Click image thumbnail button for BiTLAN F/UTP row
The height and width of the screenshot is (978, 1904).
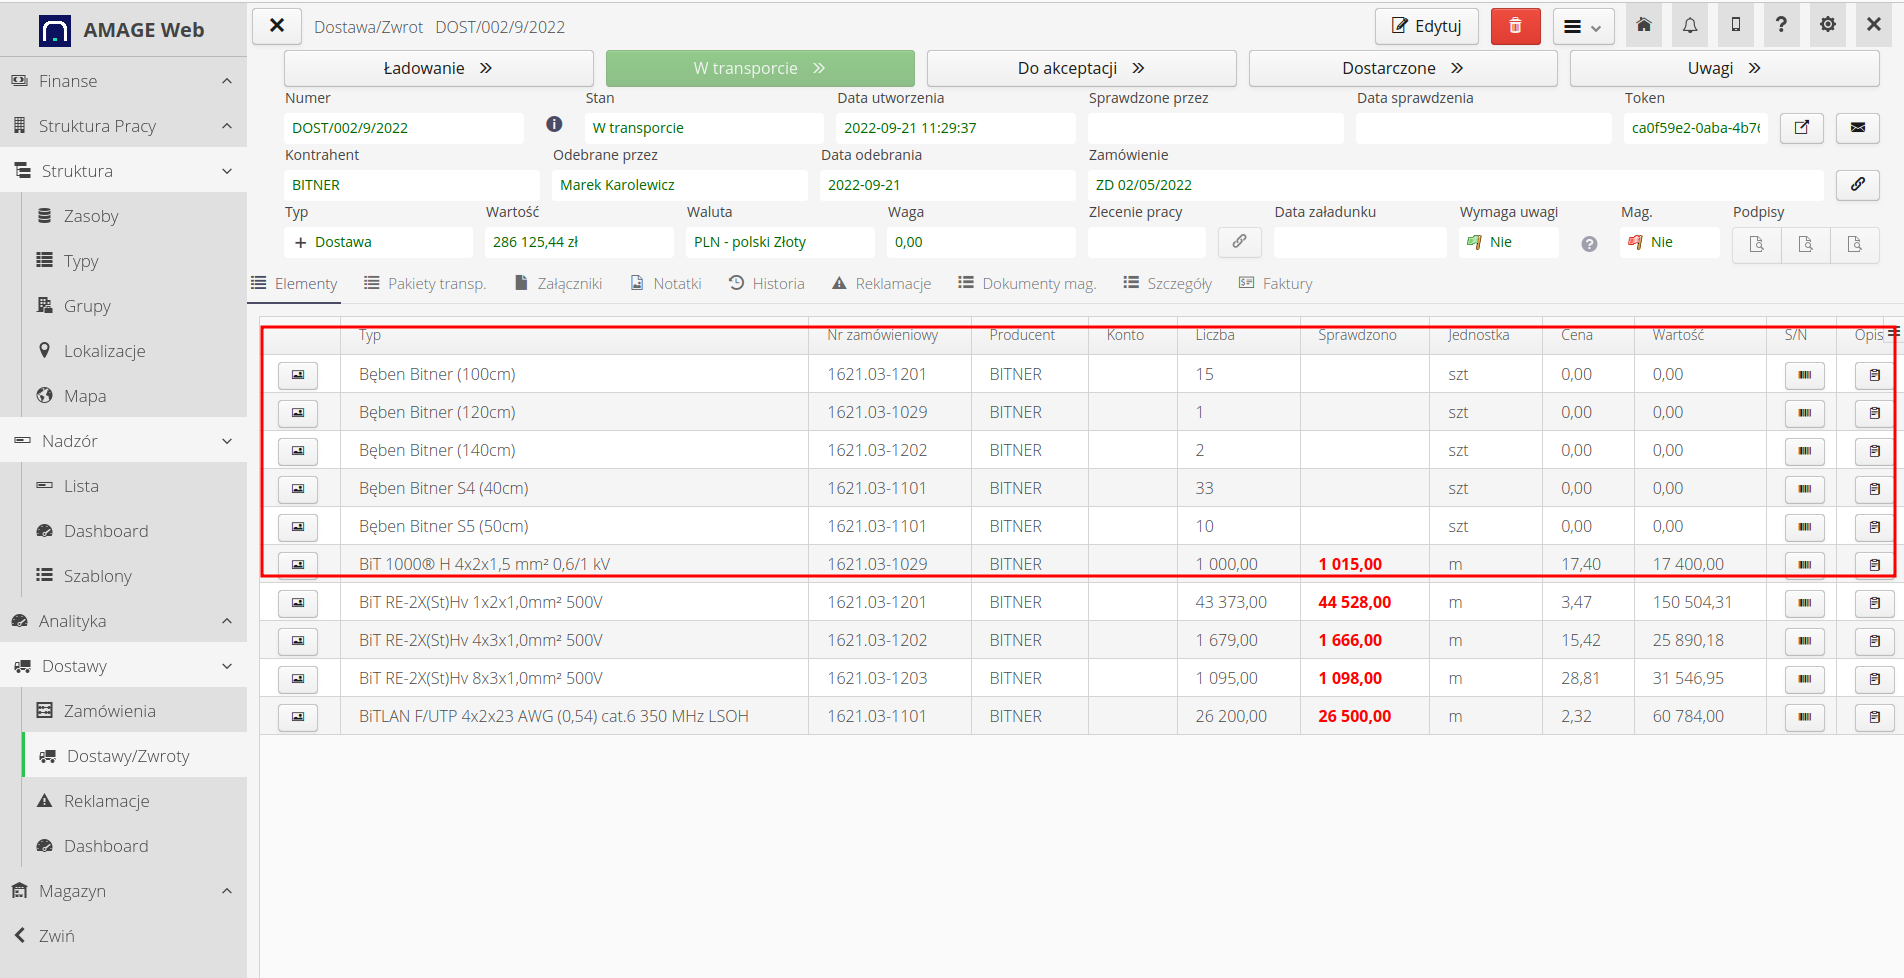298,717
